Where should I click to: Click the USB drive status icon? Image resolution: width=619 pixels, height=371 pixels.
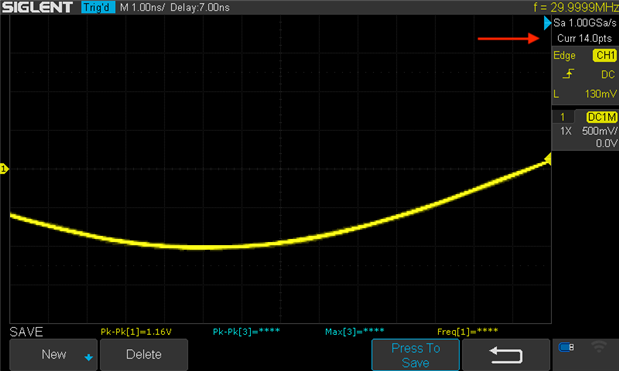[x=566, y=347]
